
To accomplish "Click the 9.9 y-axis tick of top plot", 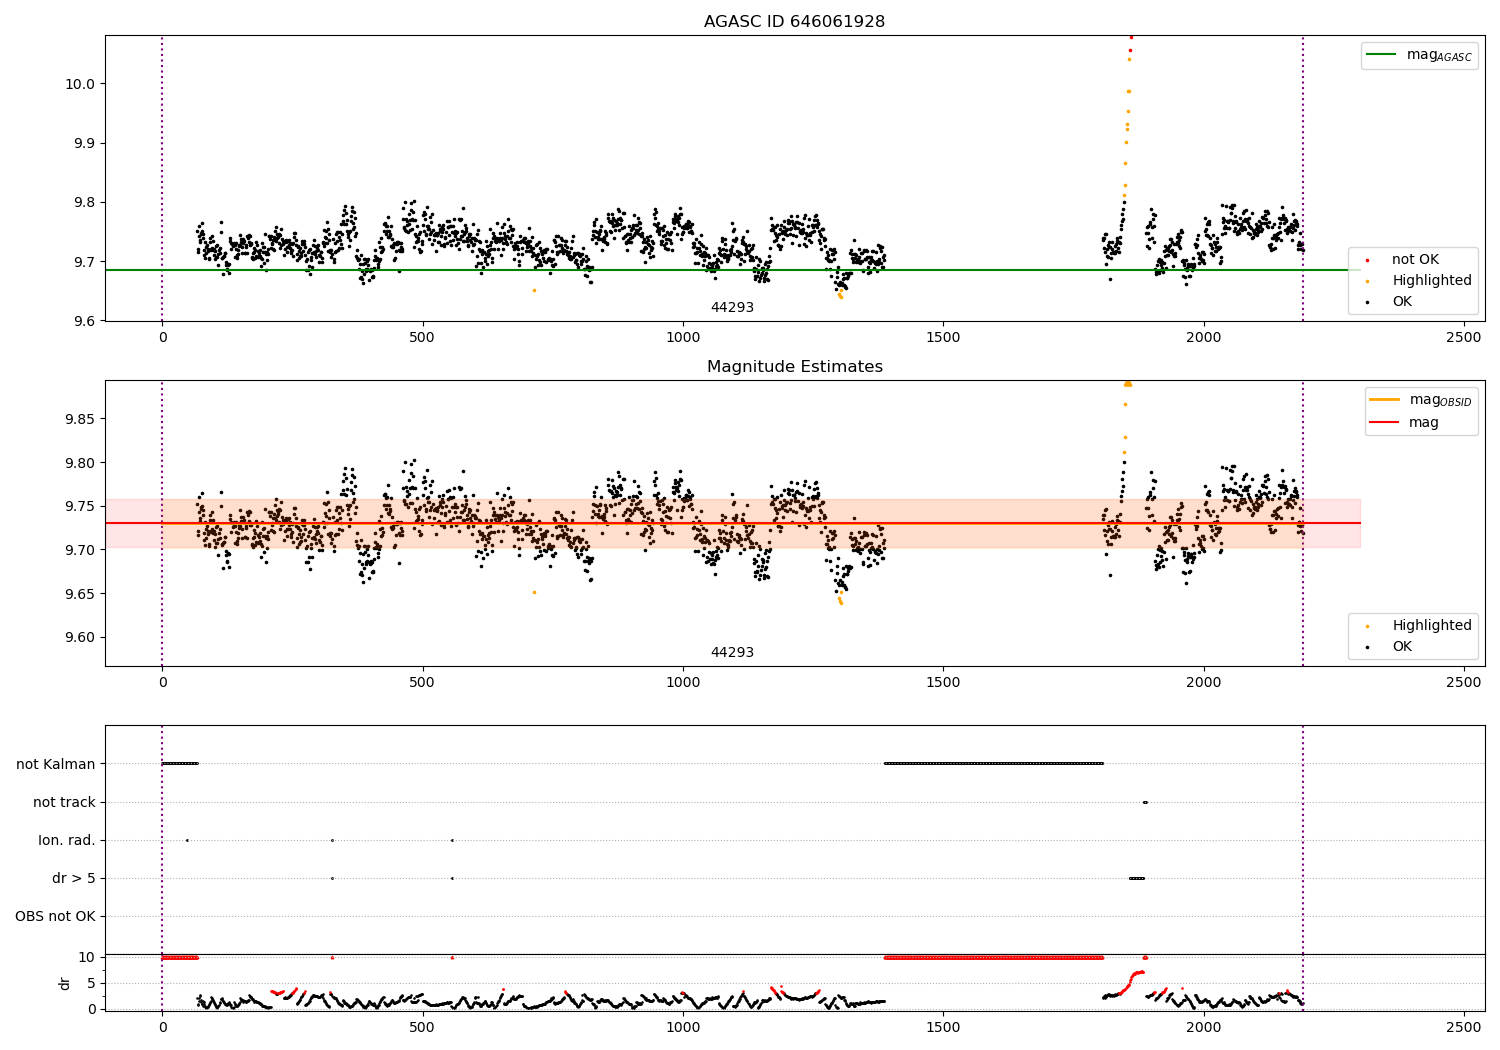I will coord(84,143).
